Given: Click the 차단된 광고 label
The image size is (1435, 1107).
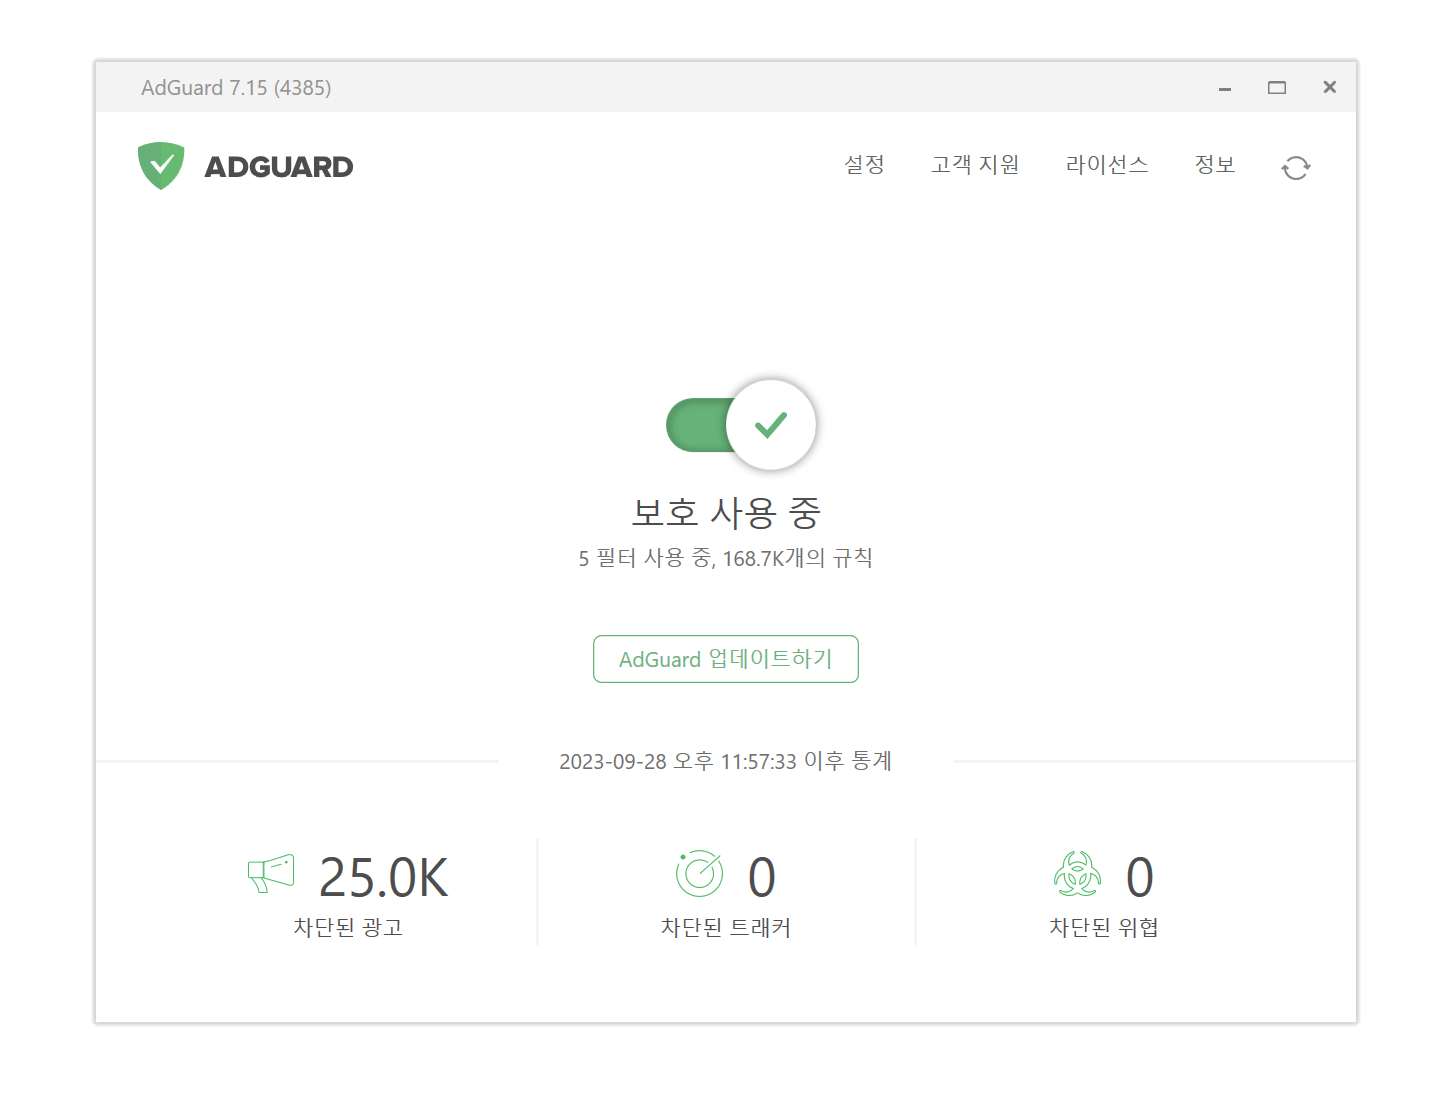Looking at the screenshot, I should [x=348, y=928].
